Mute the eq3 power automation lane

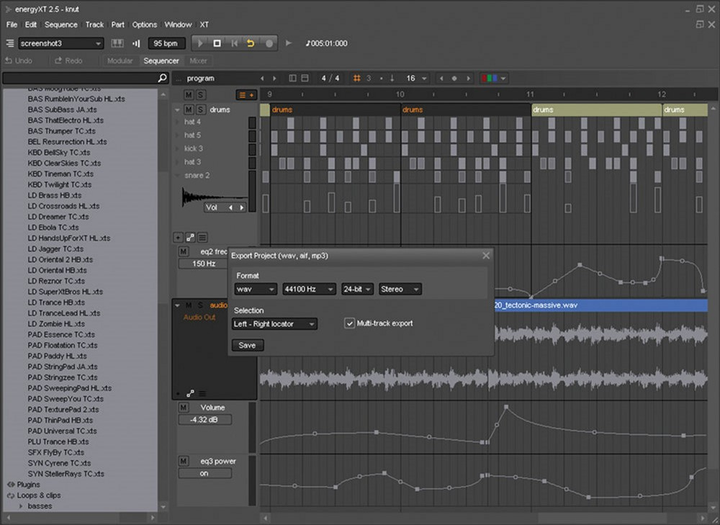pyautogui.click(x=183, y=461)
